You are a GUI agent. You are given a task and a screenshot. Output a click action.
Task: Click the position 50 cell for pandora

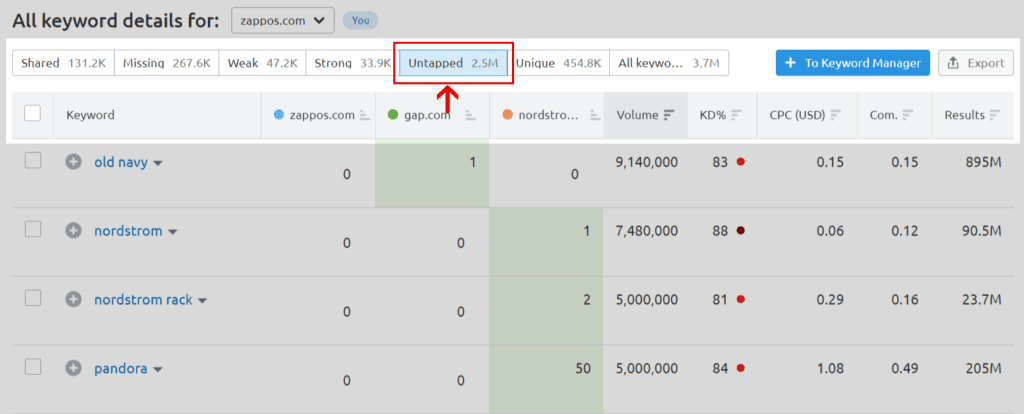(x=546, y=379)
